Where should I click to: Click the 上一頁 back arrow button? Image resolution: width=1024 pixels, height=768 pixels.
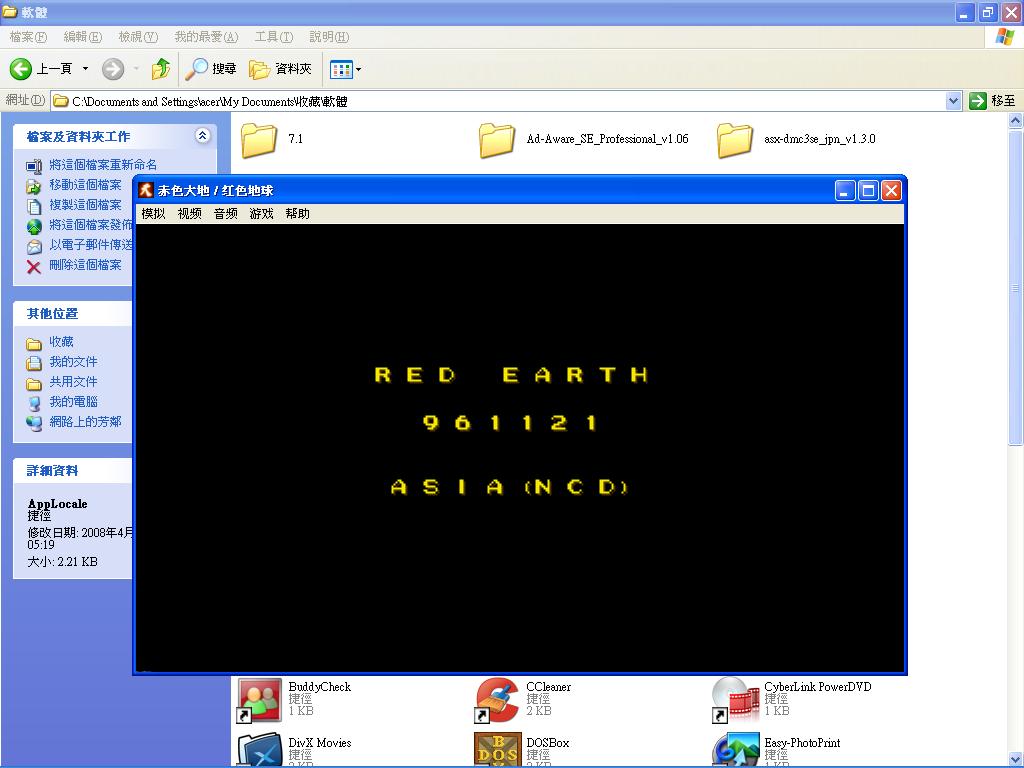tap(40, 69)
